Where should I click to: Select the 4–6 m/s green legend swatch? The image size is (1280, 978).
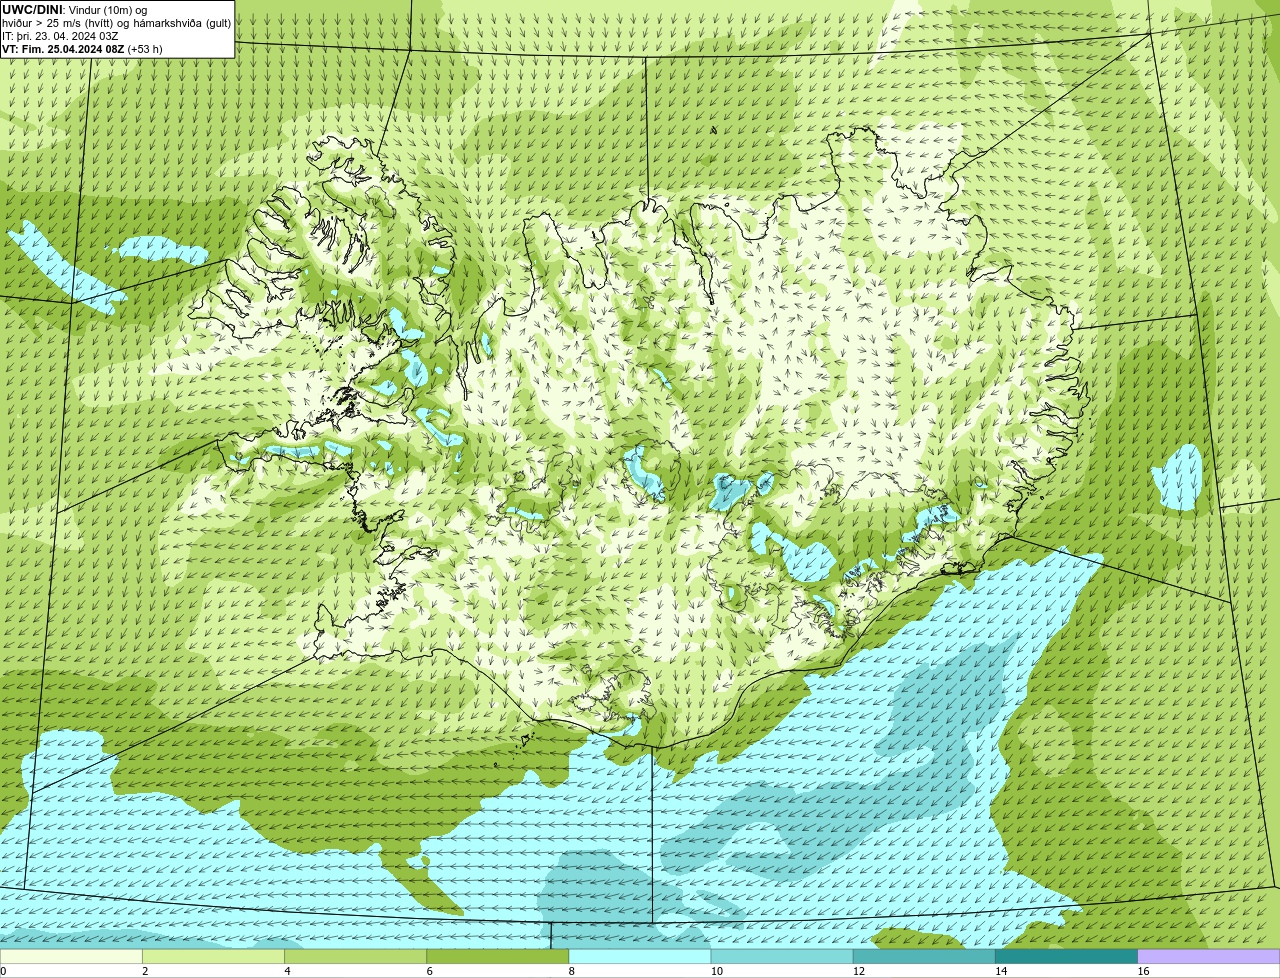(x=355, y=956)
